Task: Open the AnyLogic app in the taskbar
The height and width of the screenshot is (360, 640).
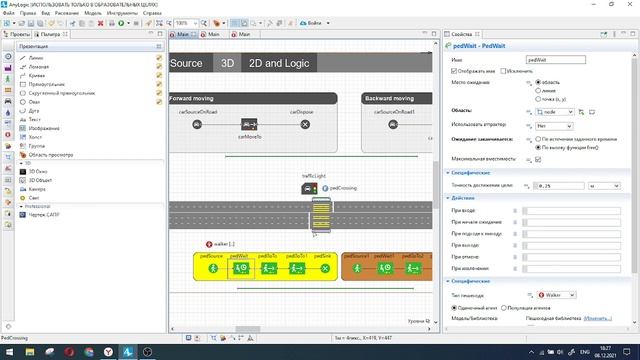Action: point(128,352)
